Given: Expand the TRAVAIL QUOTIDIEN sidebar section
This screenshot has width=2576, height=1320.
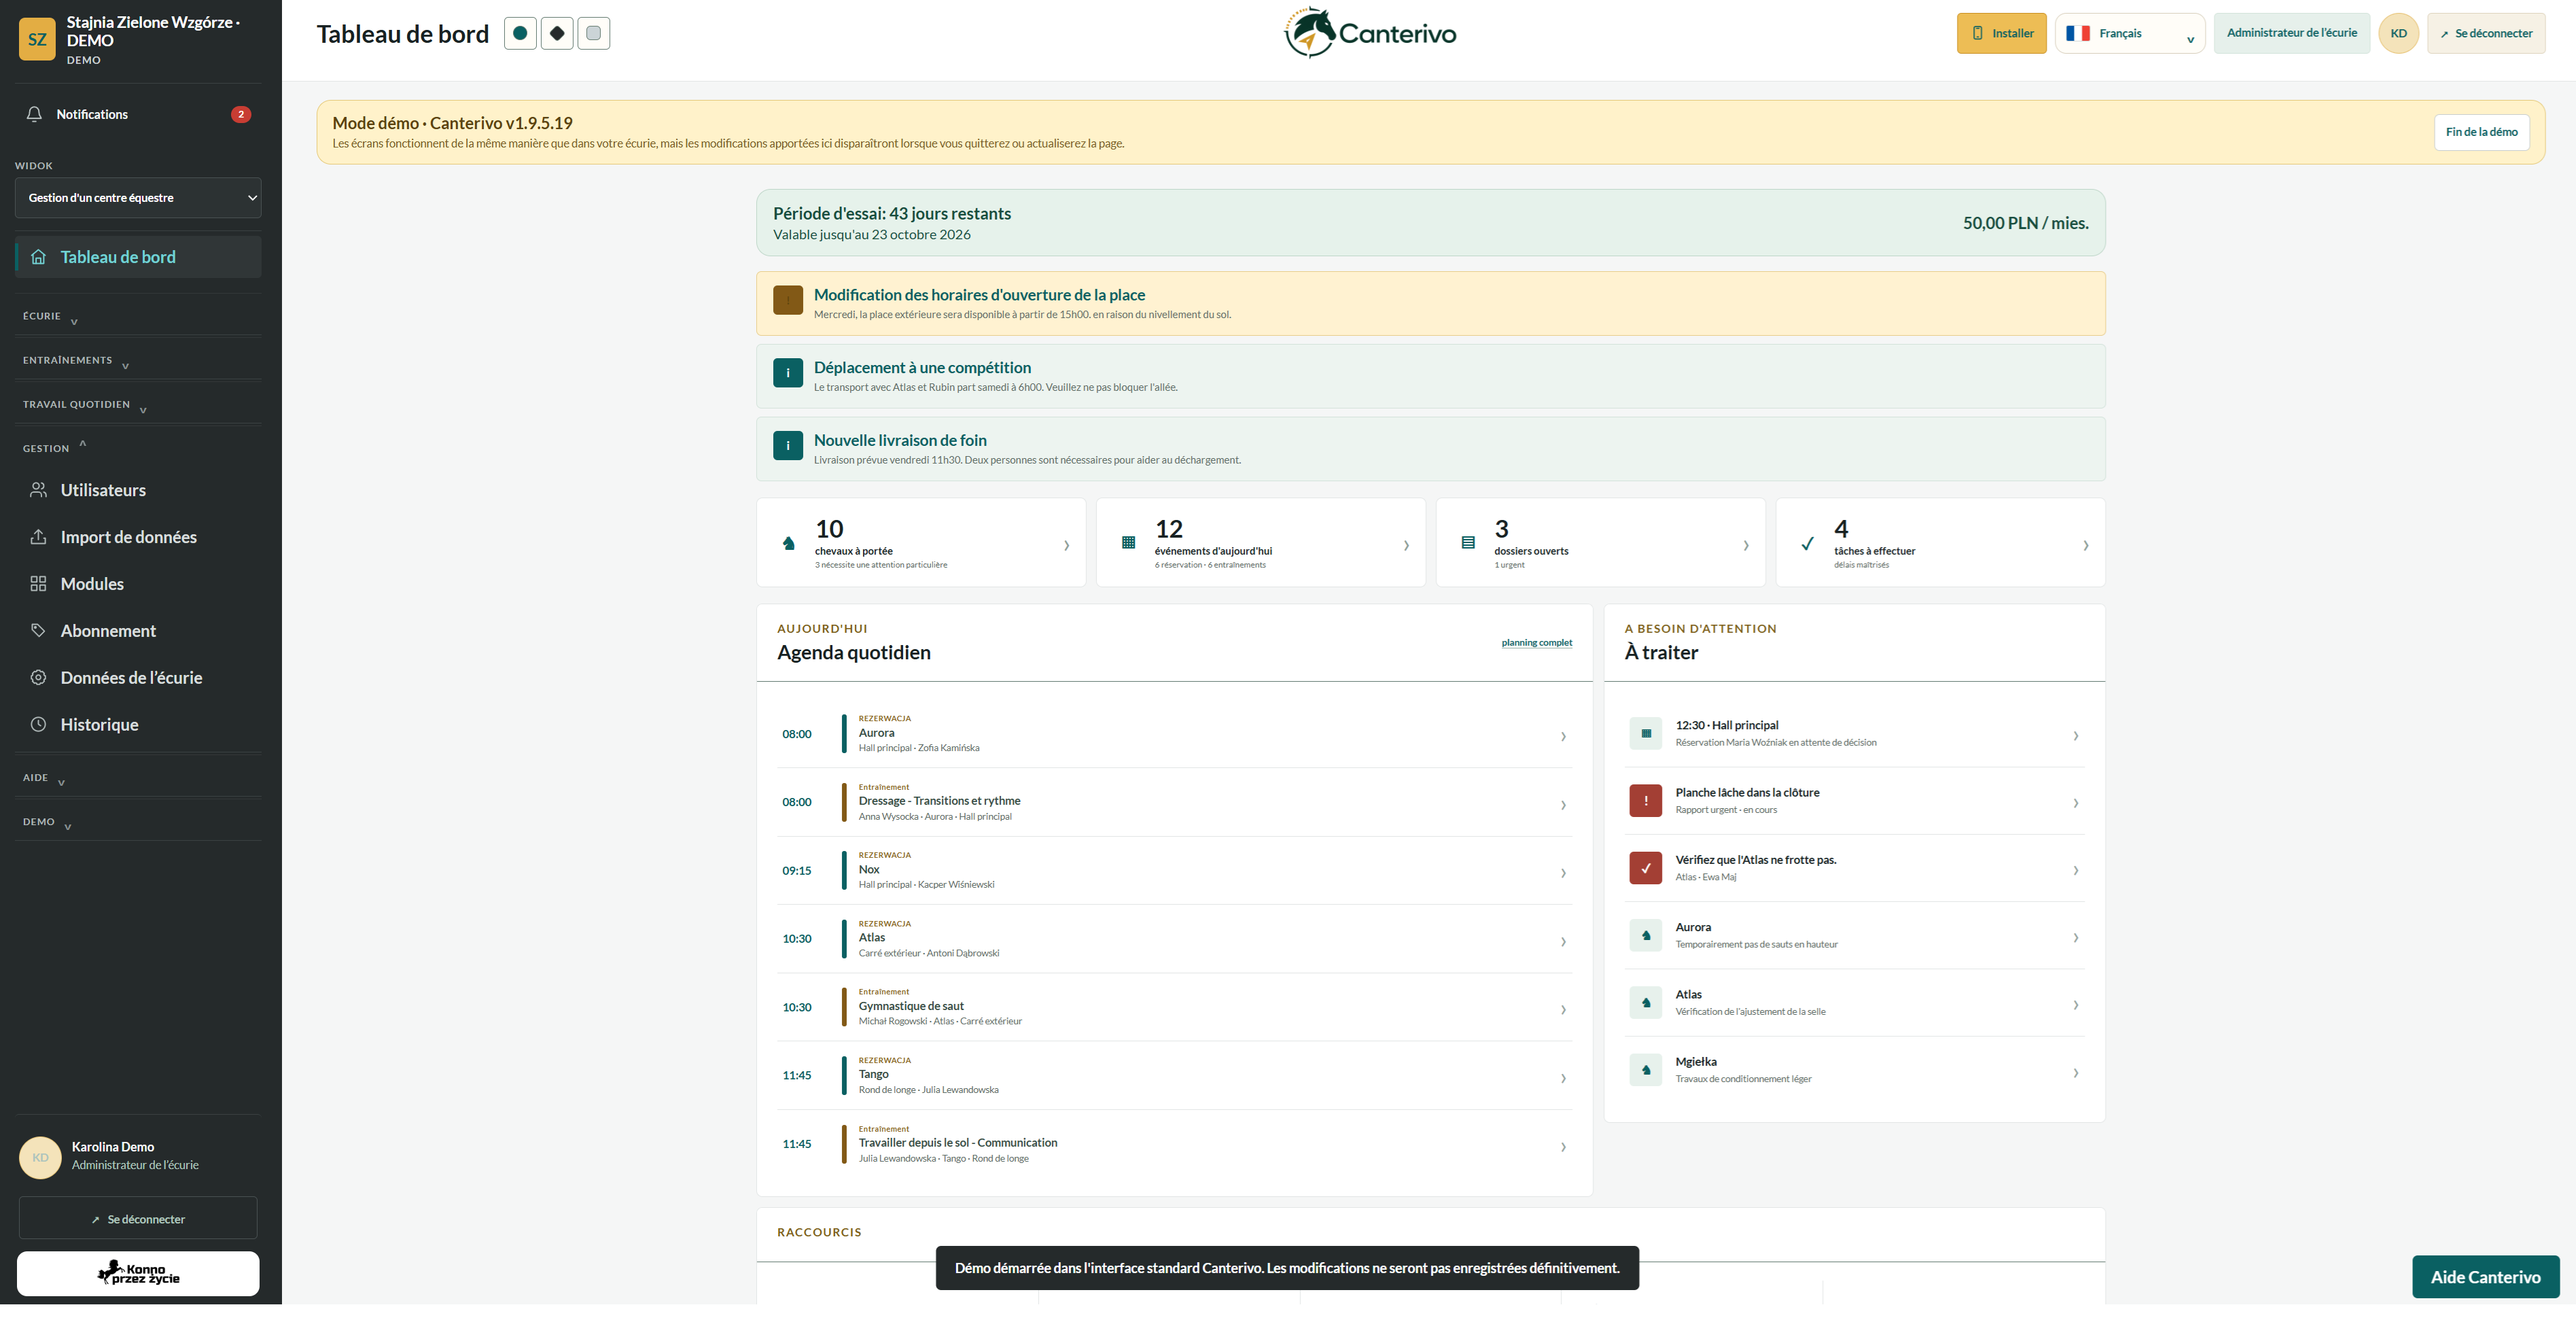Looking at the screenshot, I should [138, 405].
